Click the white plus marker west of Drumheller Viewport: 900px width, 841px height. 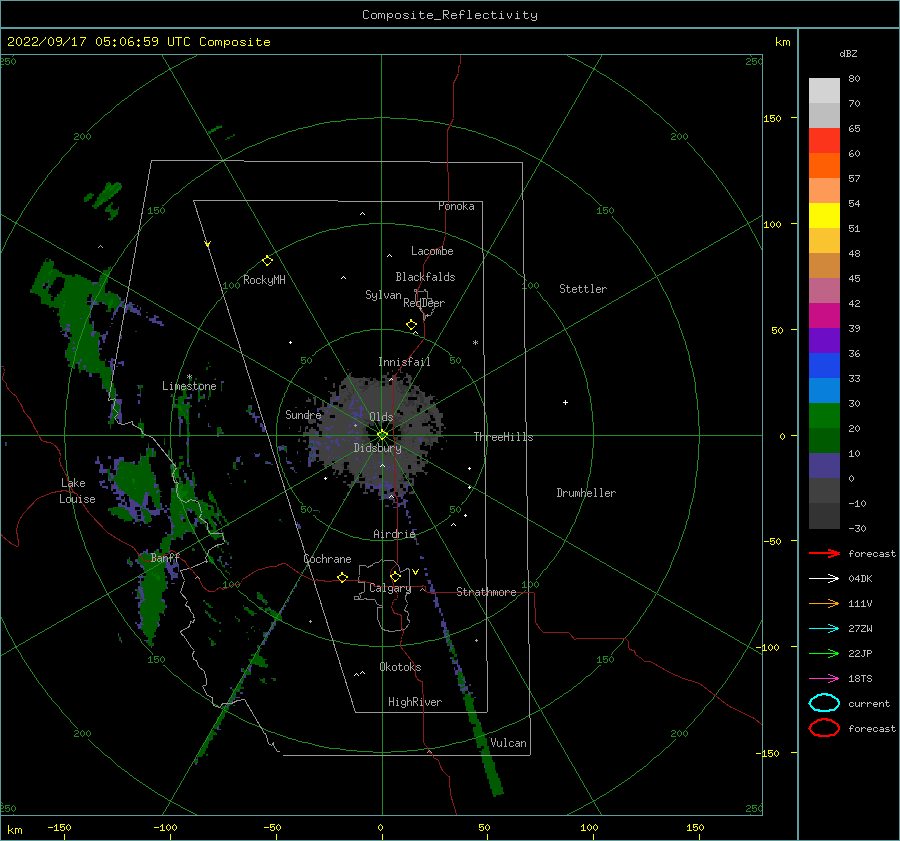[x=565, y=402]
